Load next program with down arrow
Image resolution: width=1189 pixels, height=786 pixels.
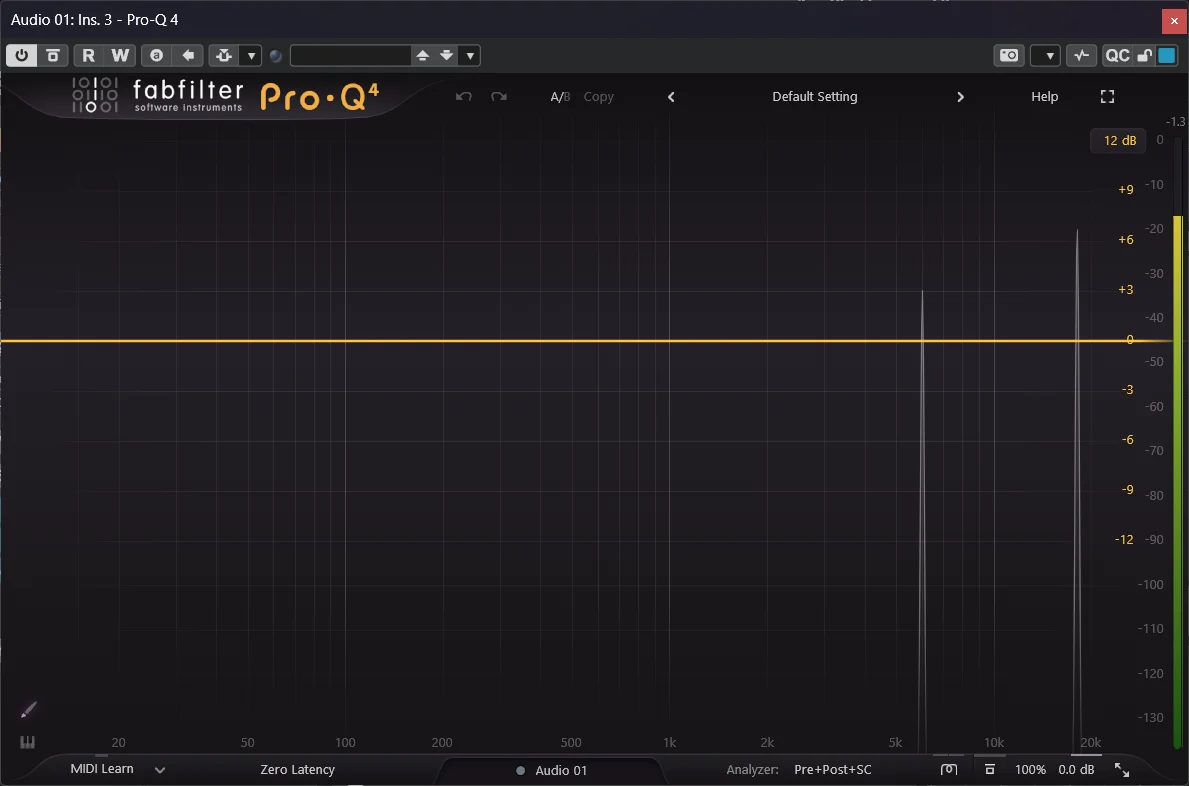(447, 55)
